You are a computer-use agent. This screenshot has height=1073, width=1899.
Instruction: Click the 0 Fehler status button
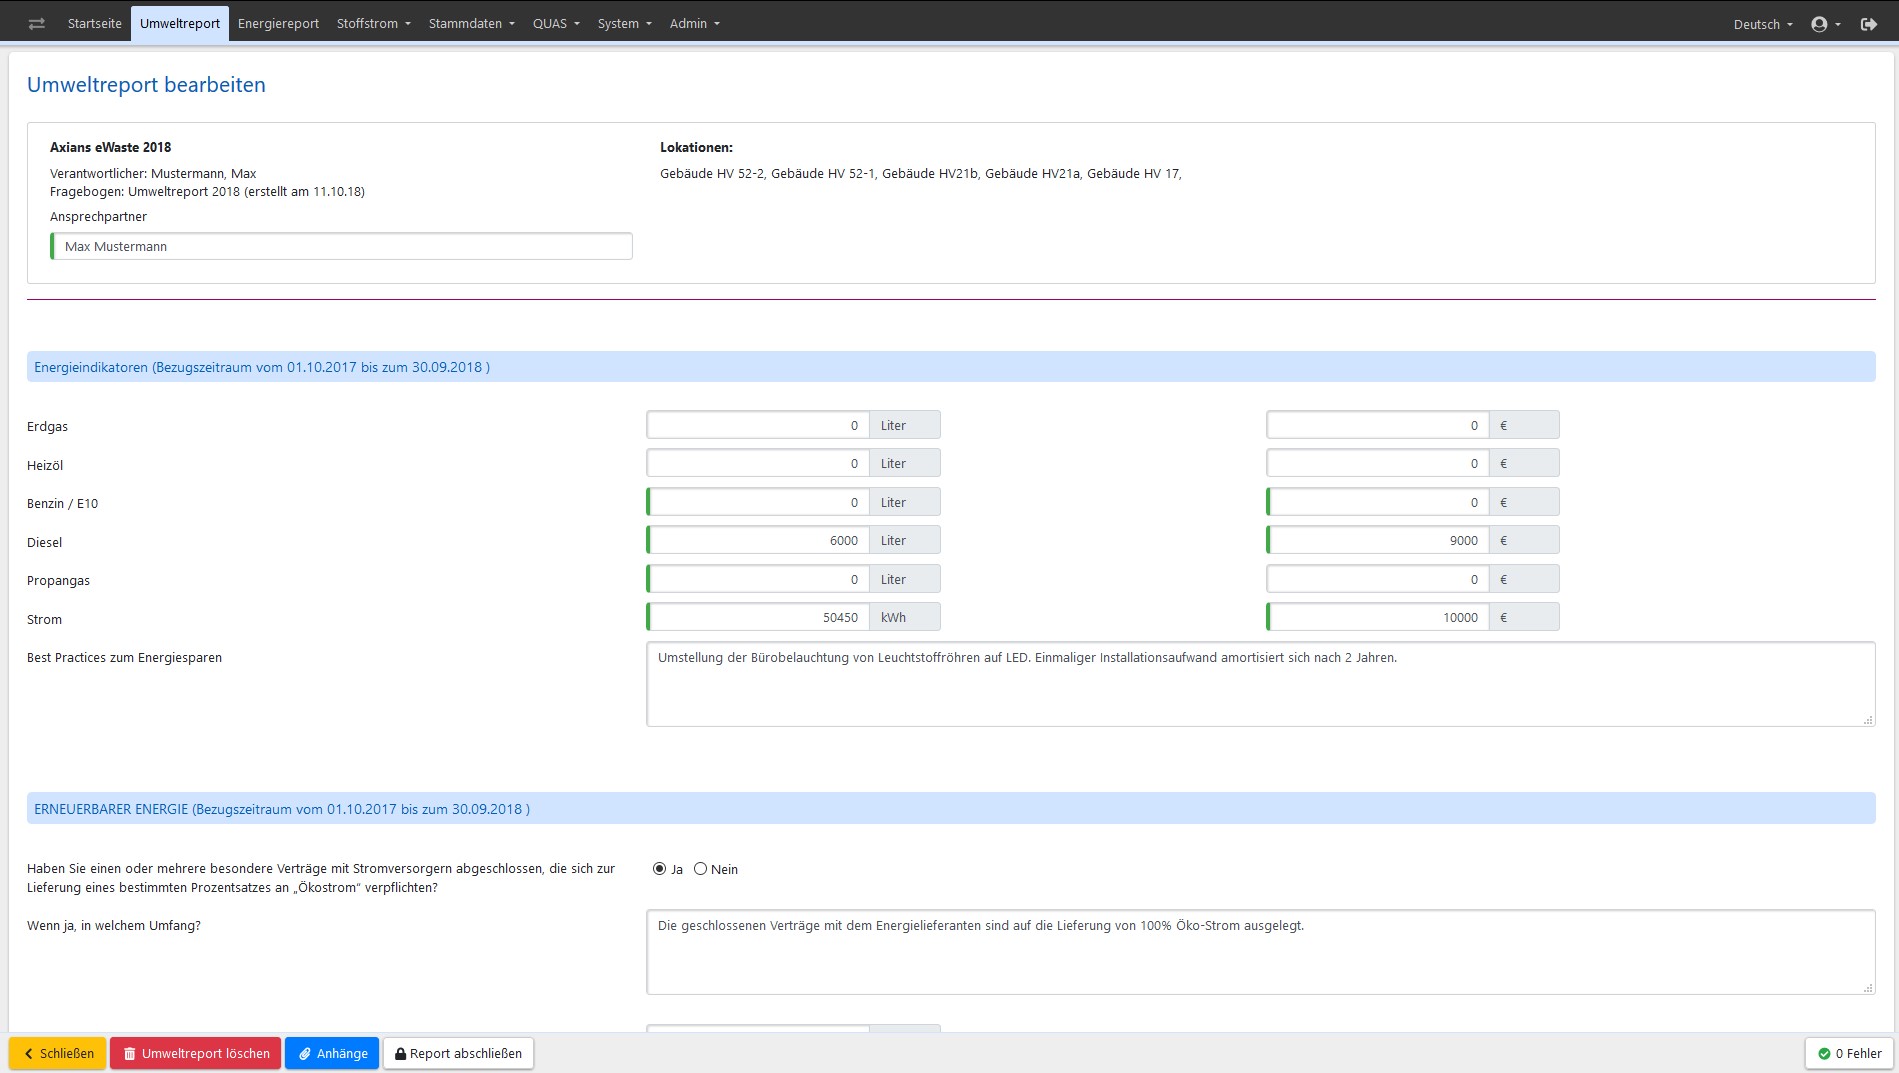(1849, 1053)
